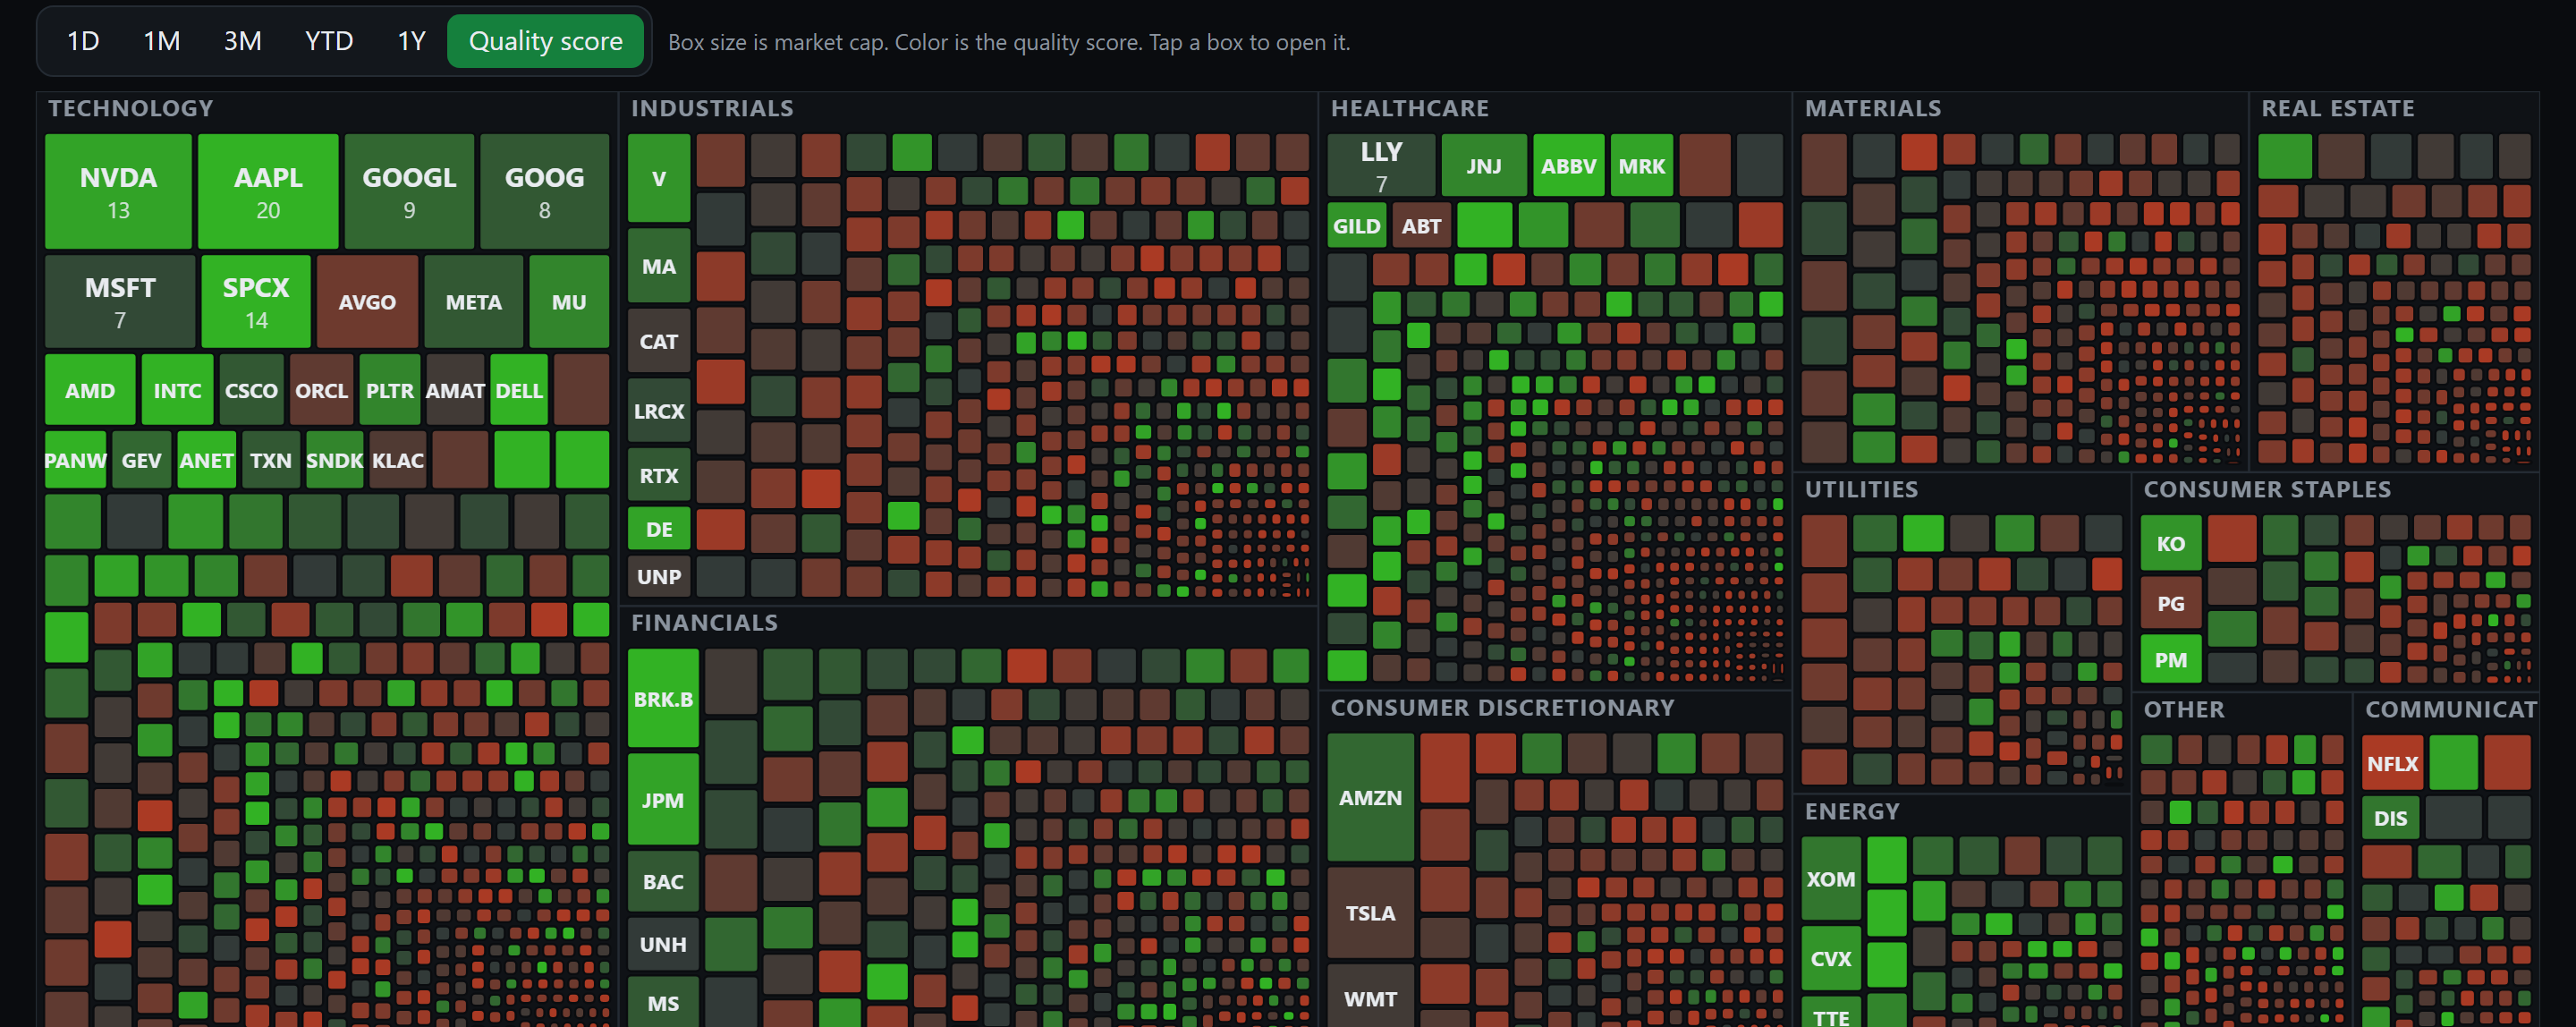Click the TECHNOLOGY sector heading
2576x1027 pixels.
tap(130, 108)
